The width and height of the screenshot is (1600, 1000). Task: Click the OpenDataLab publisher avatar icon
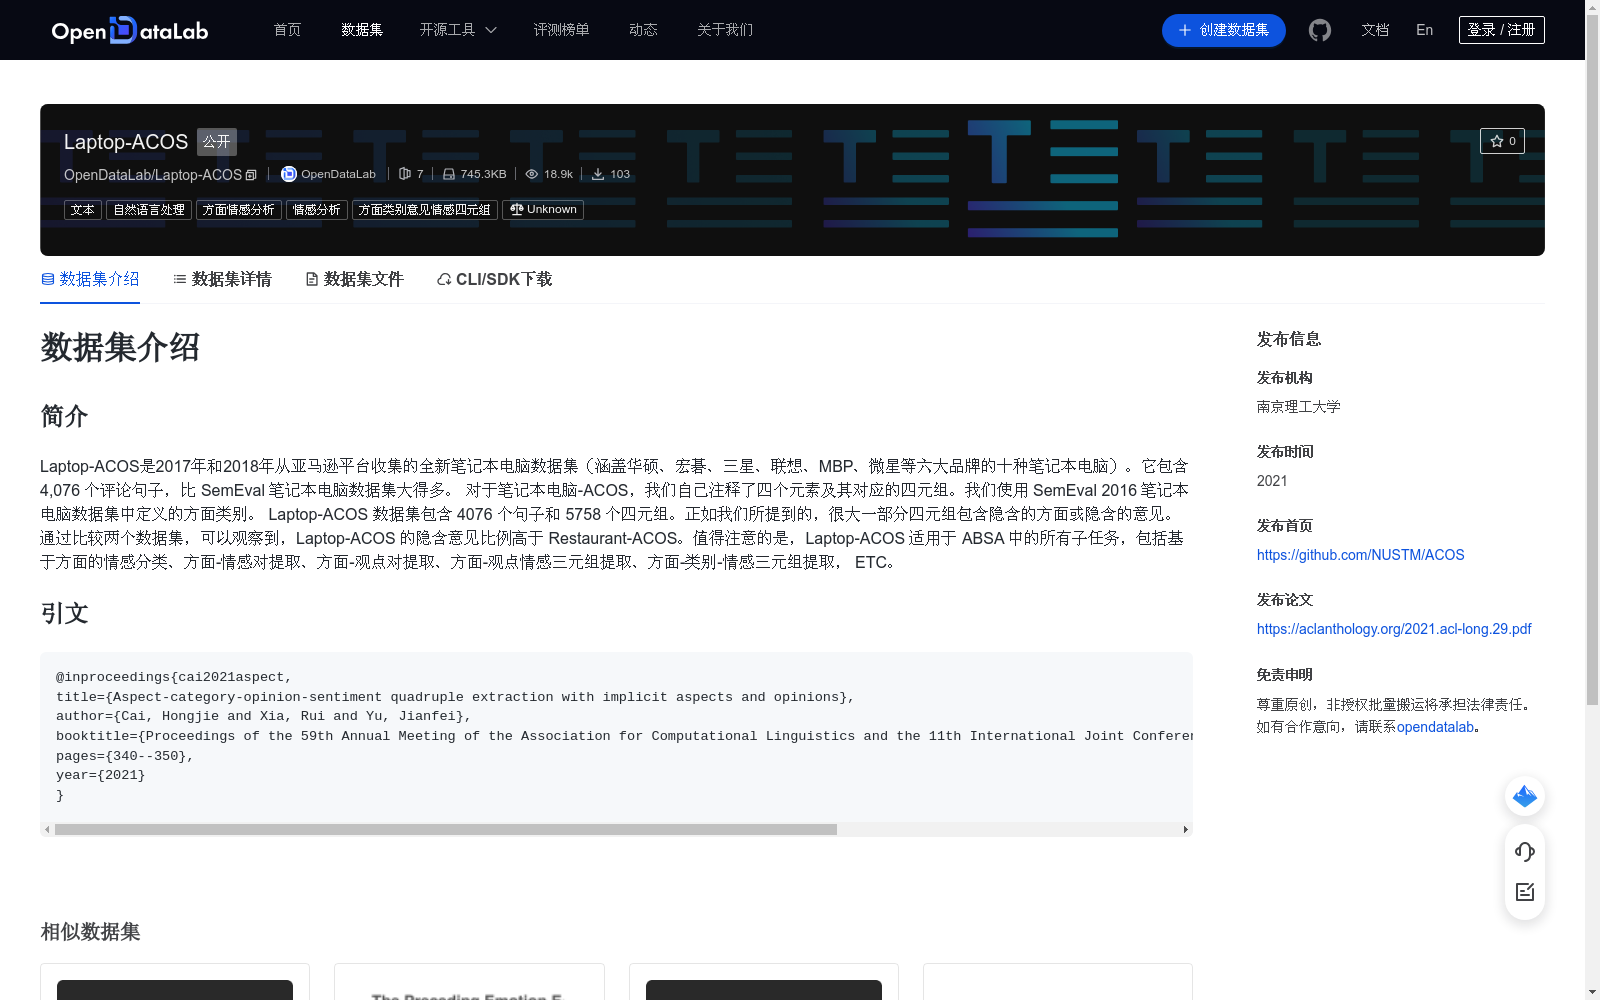(289, 174)
